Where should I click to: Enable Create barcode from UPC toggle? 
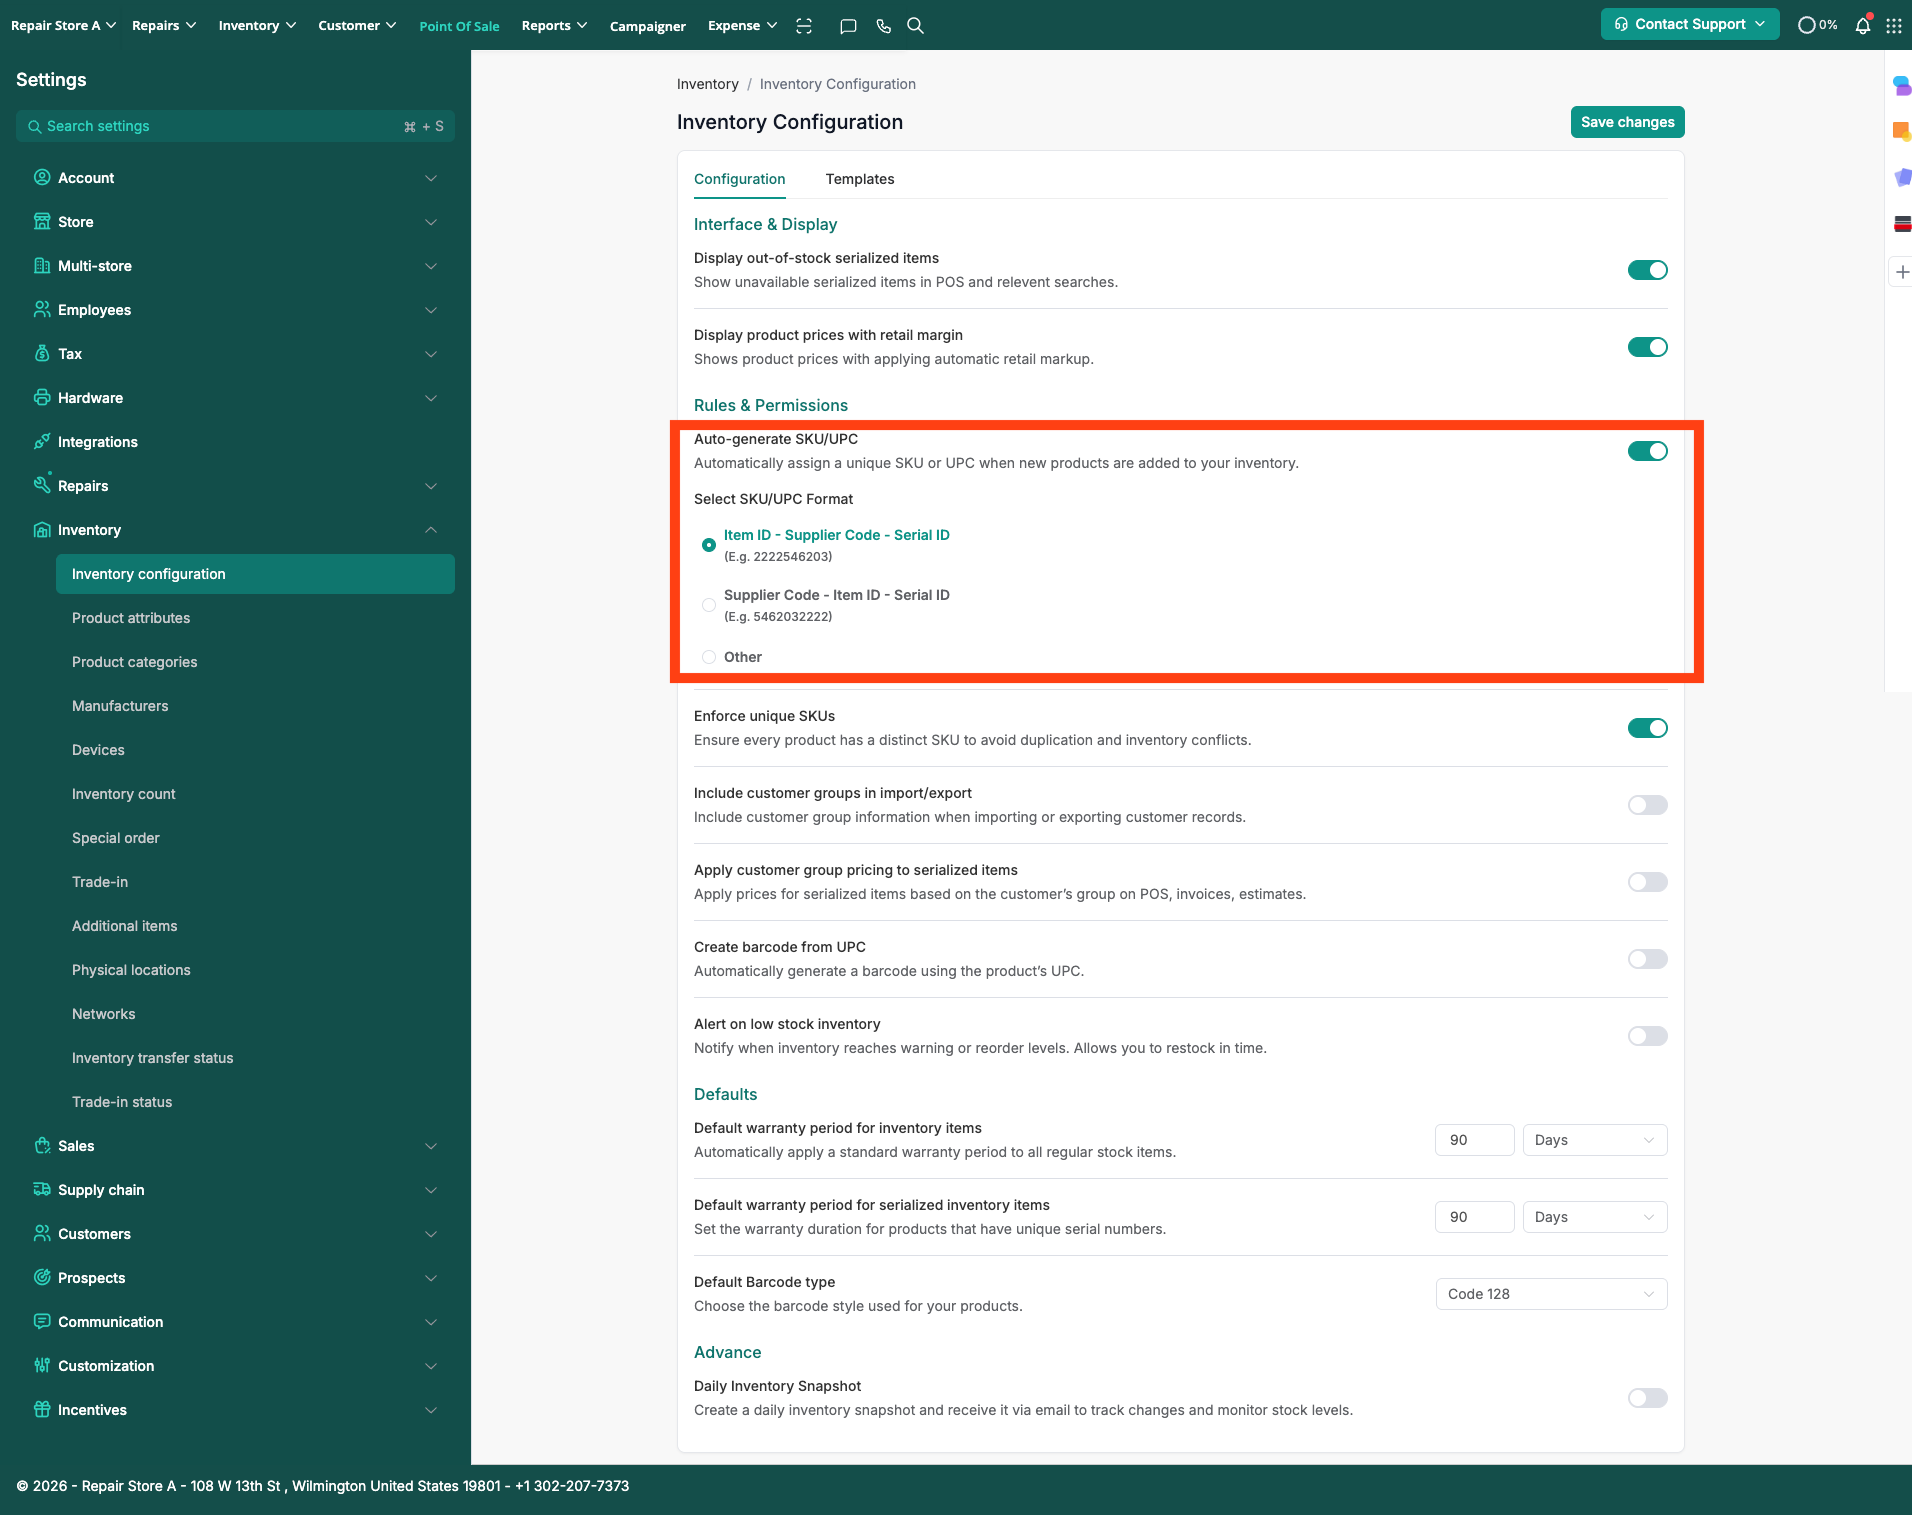(1647, 959)
